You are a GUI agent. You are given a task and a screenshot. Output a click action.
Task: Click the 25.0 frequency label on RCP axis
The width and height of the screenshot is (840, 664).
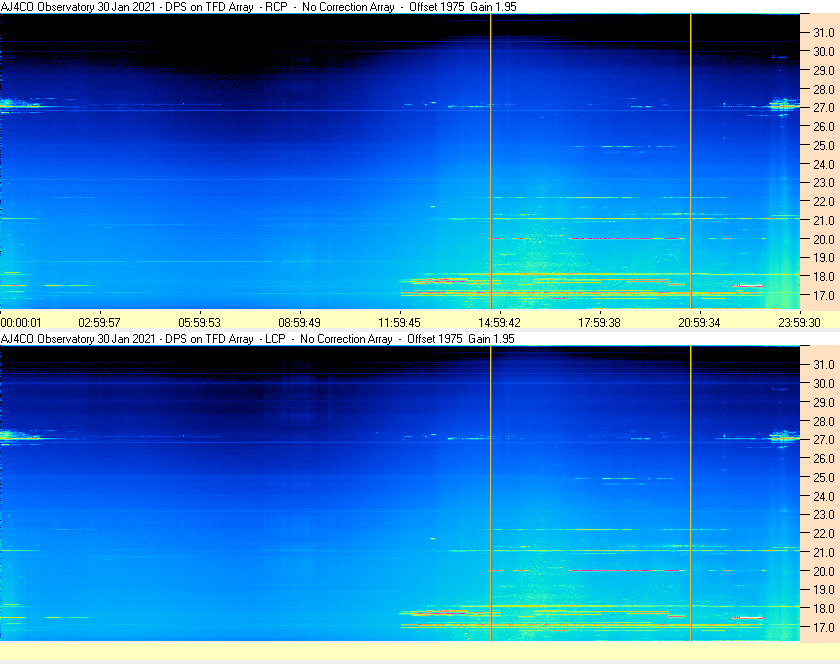click(x=824, y=145)
